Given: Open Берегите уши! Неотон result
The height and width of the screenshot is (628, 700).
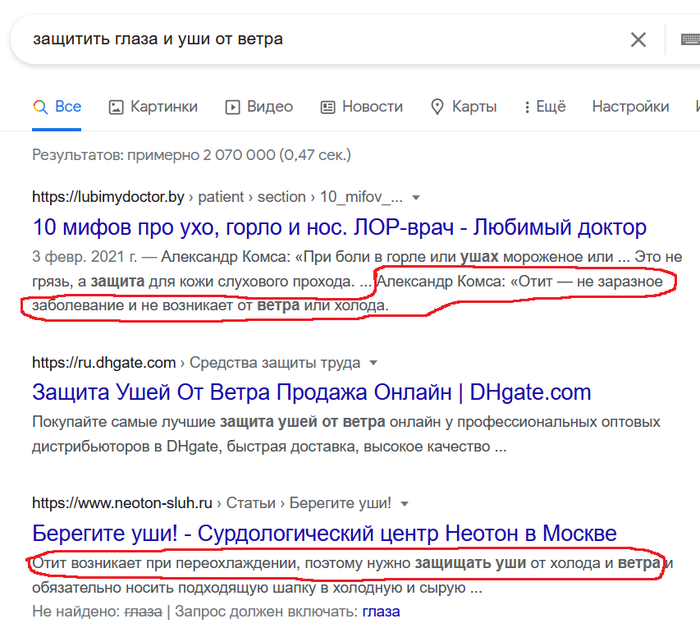Looking at the screenshot, I should pos(325,533).
